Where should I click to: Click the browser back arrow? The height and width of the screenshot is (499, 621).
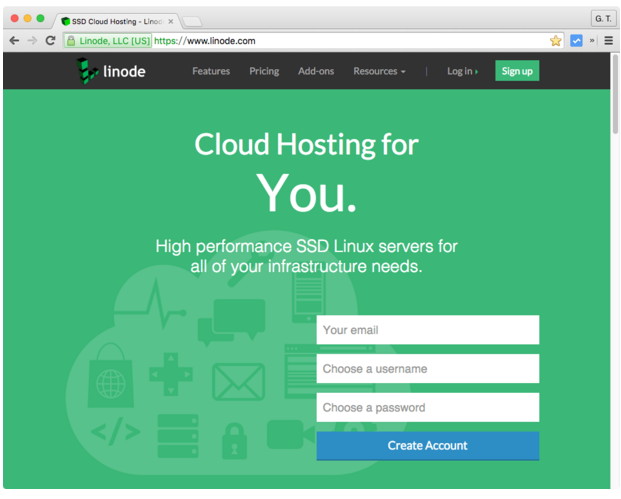[14, 41]
